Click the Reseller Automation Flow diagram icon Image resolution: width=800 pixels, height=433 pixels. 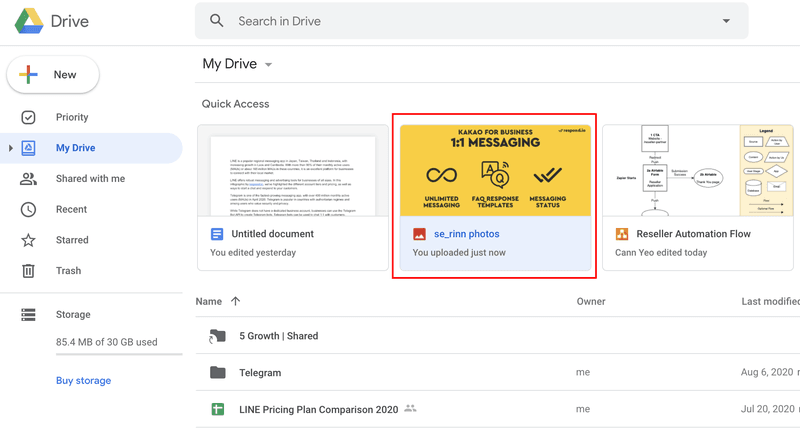click(622, 234)
